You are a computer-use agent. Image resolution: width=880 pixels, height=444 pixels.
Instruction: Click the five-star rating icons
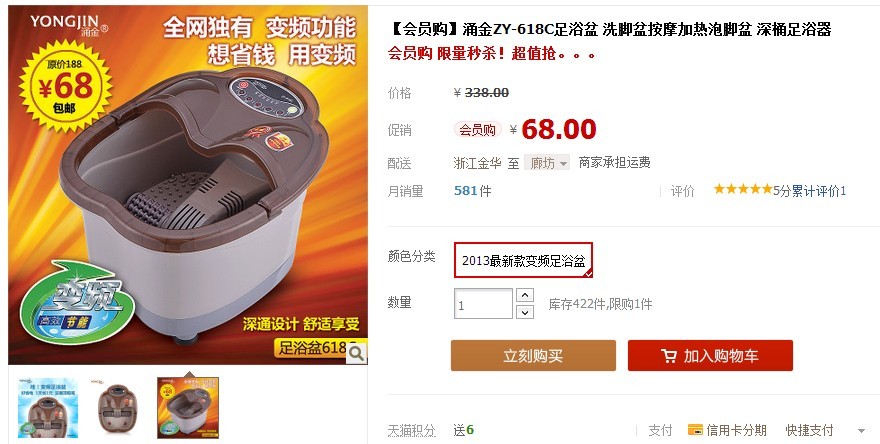tap(742, 189)
